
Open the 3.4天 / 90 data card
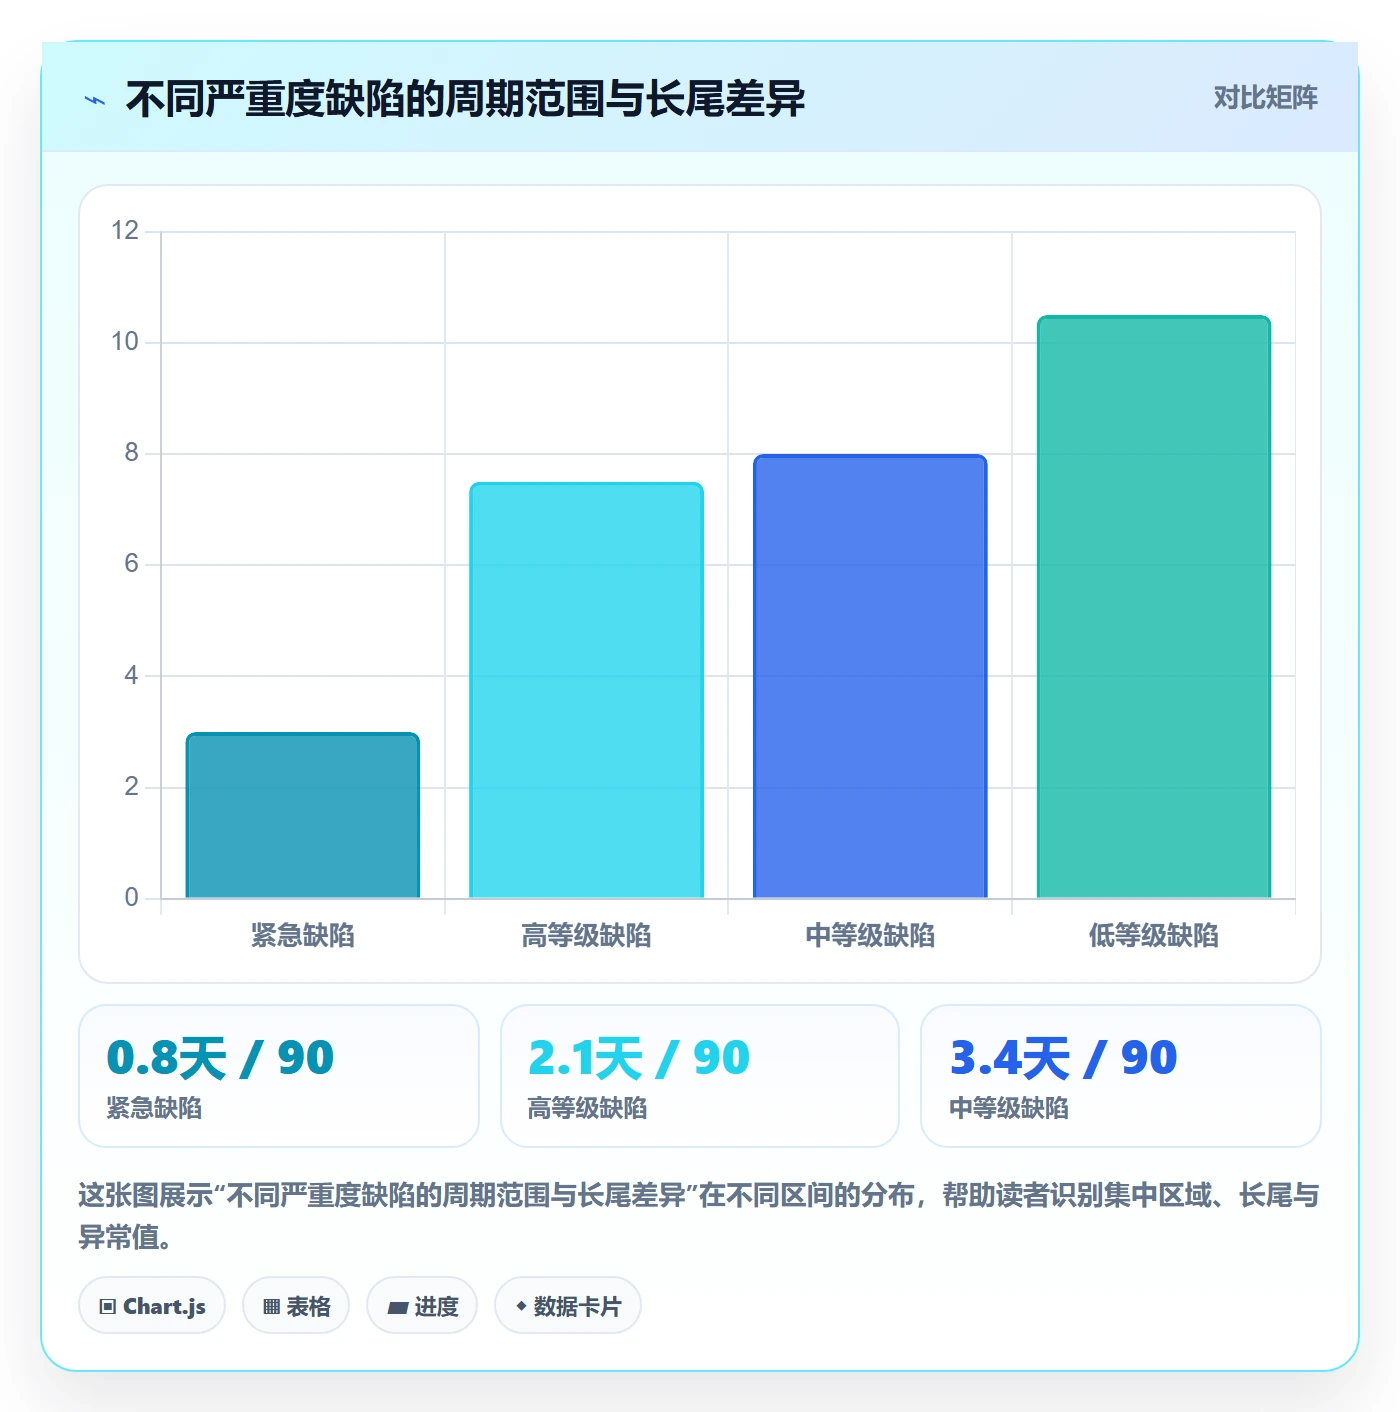point(1121,1076)
